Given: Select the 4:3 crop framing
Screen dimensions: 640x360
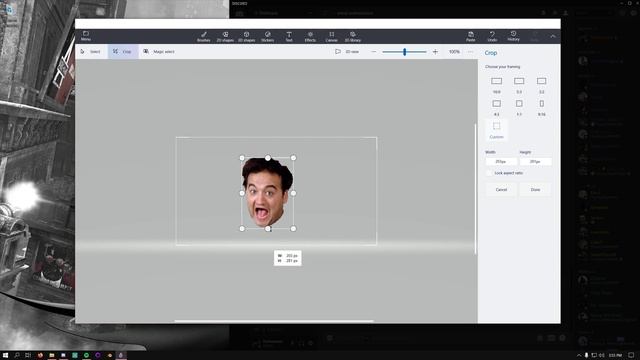Looking at the screenshot, I should pyautogui.click(x=496, y=107).
